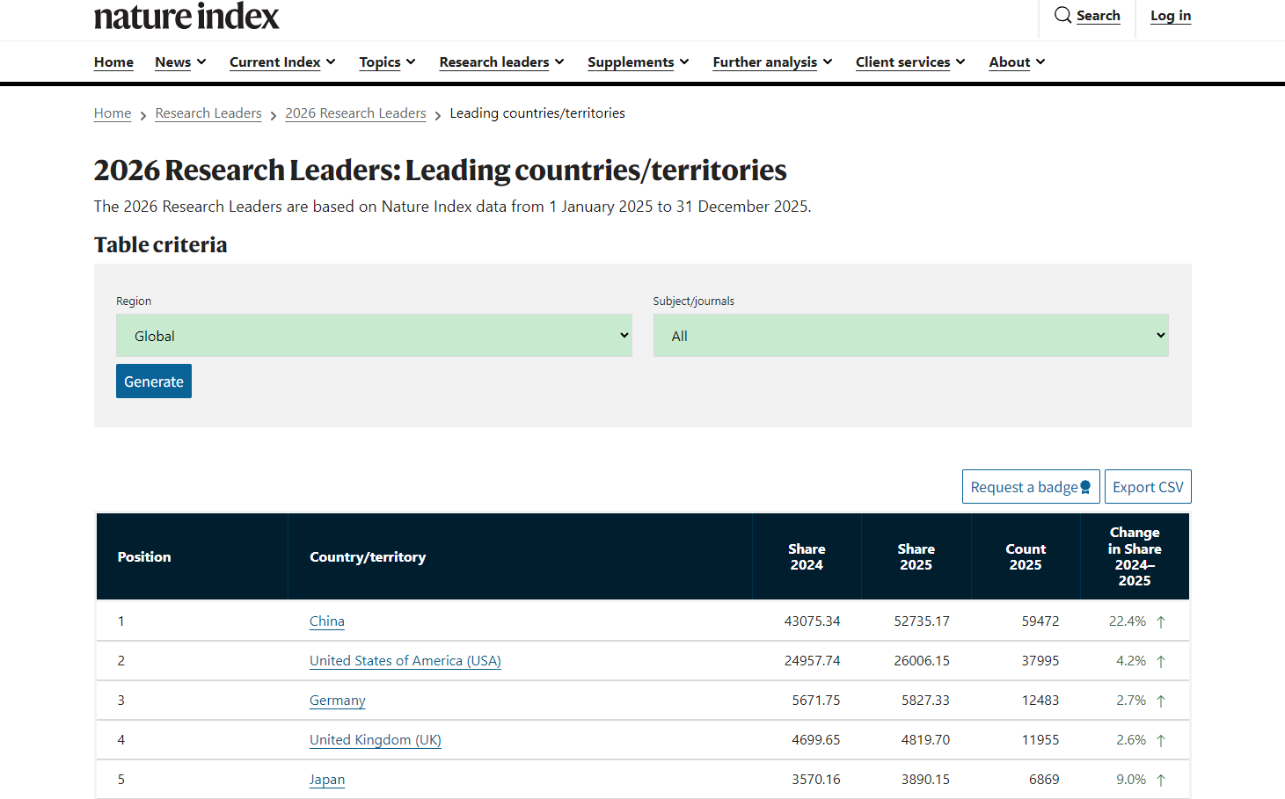Click the Position column header
This screenshot has width=1285, height=799.
tap(192, 557)
